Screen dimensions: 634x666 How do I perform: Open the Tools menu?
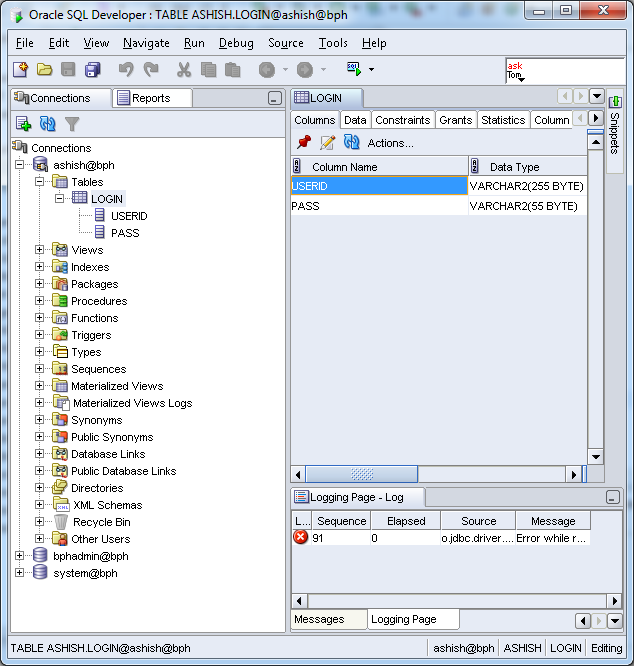point(333,43)
